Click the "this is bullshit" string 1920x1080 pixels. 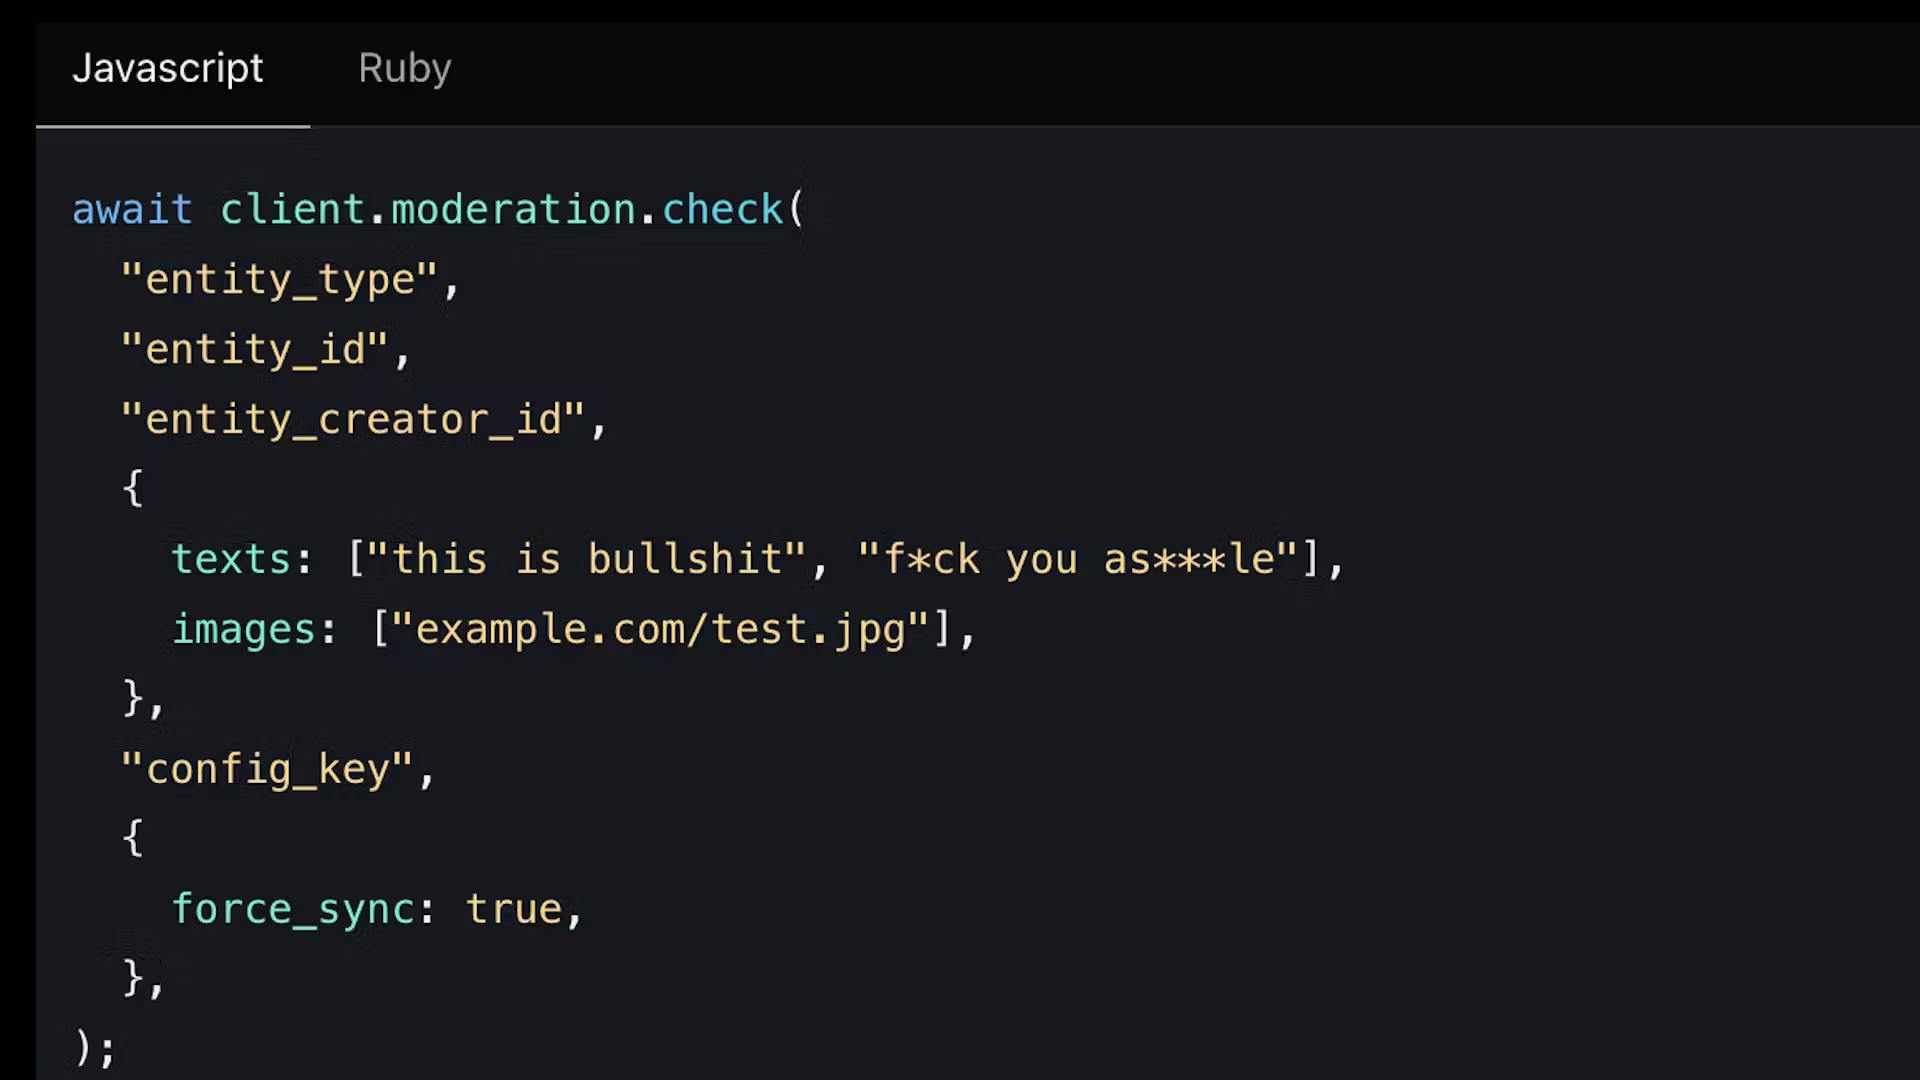pos(587,559)
